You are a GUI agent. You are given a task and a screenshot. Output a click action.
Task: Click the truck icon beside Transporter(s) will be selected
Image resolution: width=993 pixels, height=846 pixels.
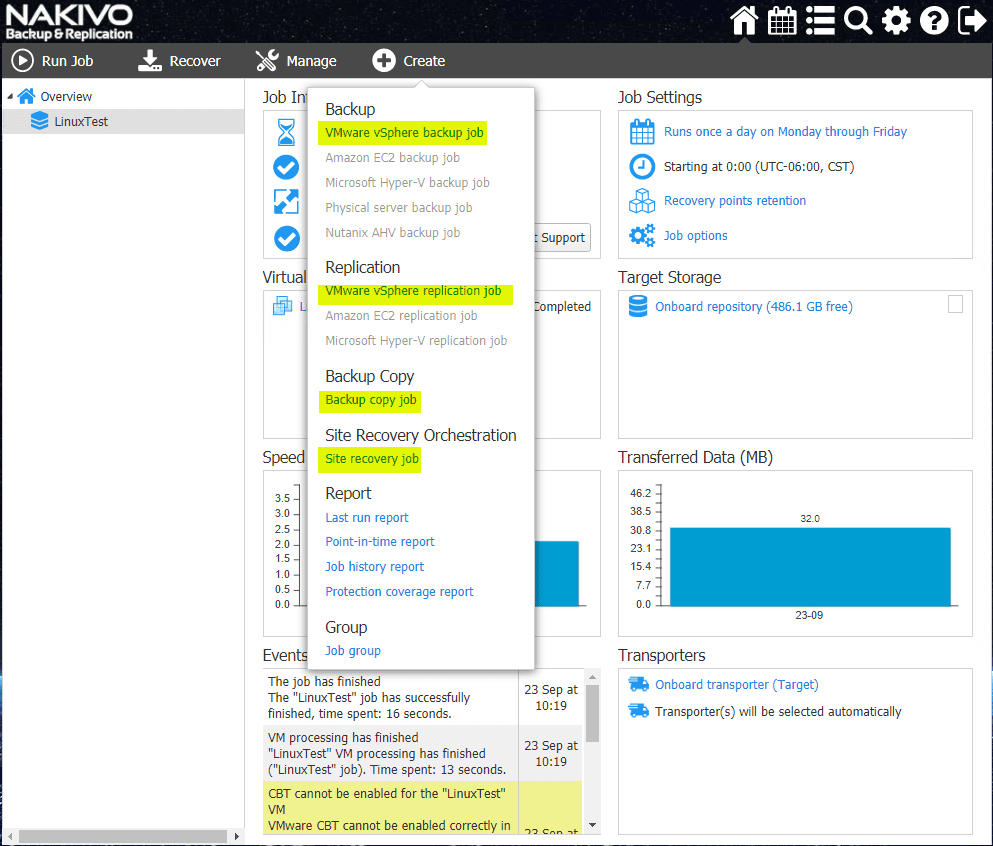[x=638, y=710]
